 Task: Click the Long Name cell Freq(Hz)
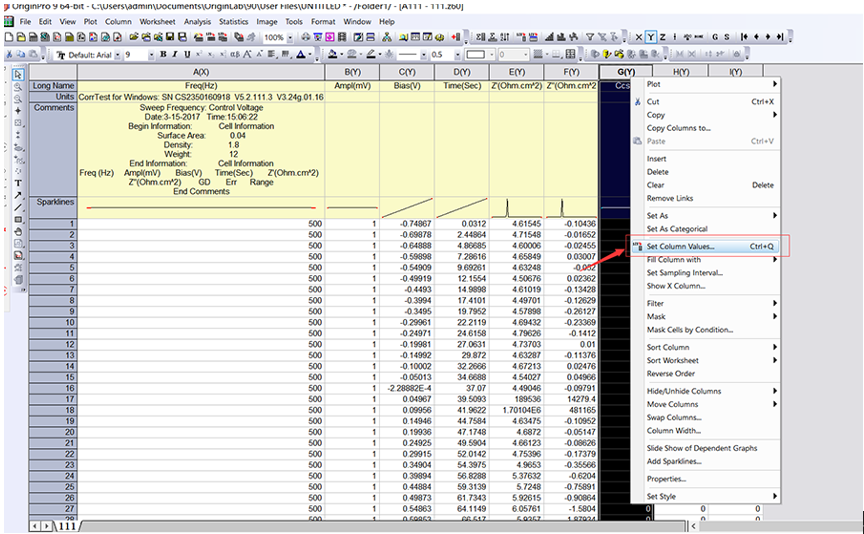click(x=201, y=85)
